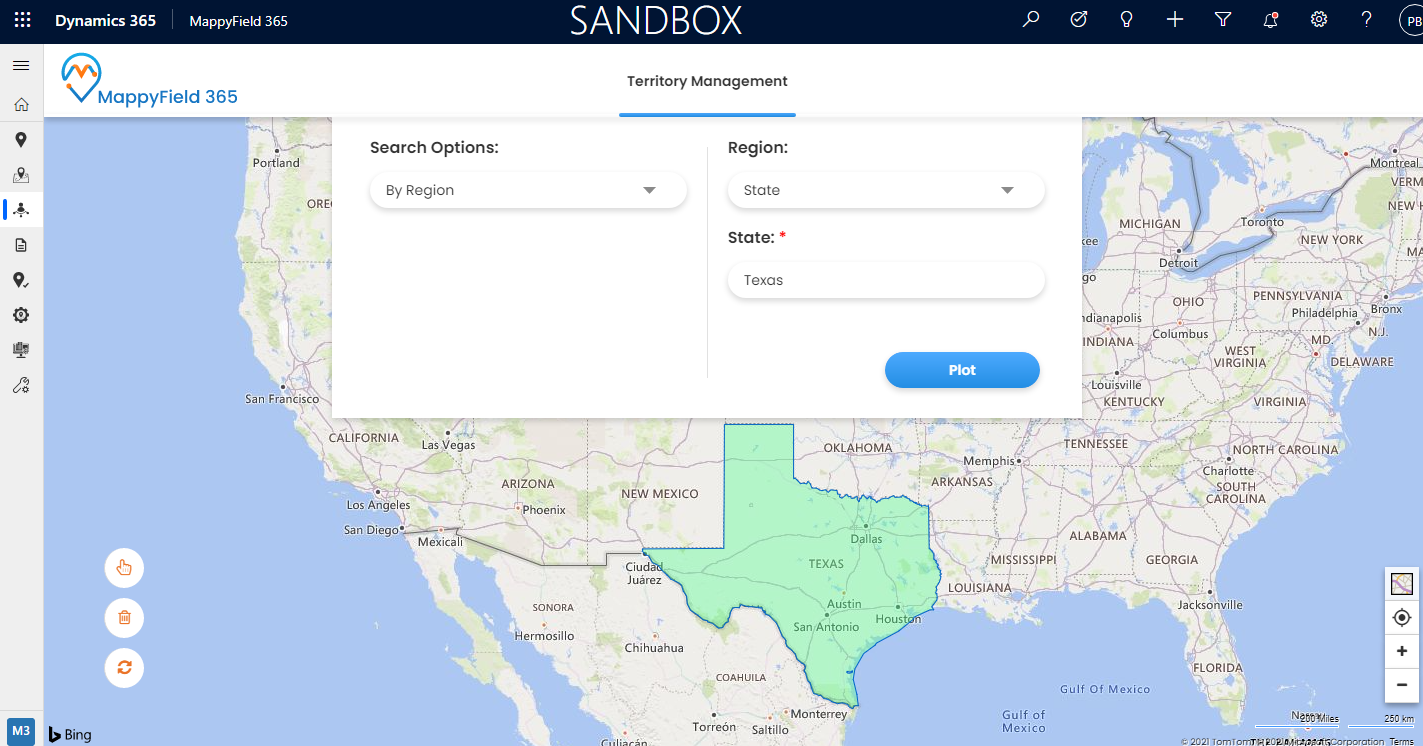This screenshot has height=746, width=1423.
Task: Click the hand pointer tool on map
Action: pyautogui.click(x=124, y=568)
